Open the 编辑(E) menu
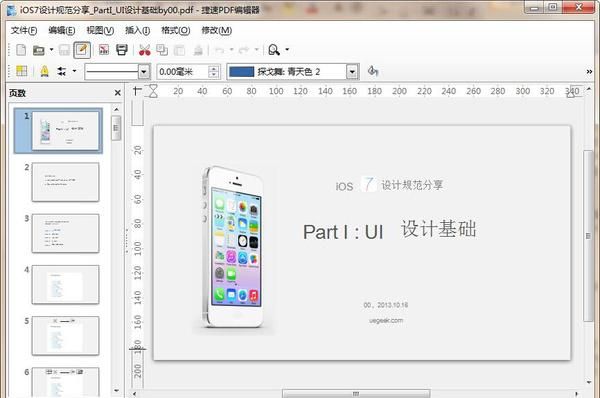 click(x=62, y=30)
